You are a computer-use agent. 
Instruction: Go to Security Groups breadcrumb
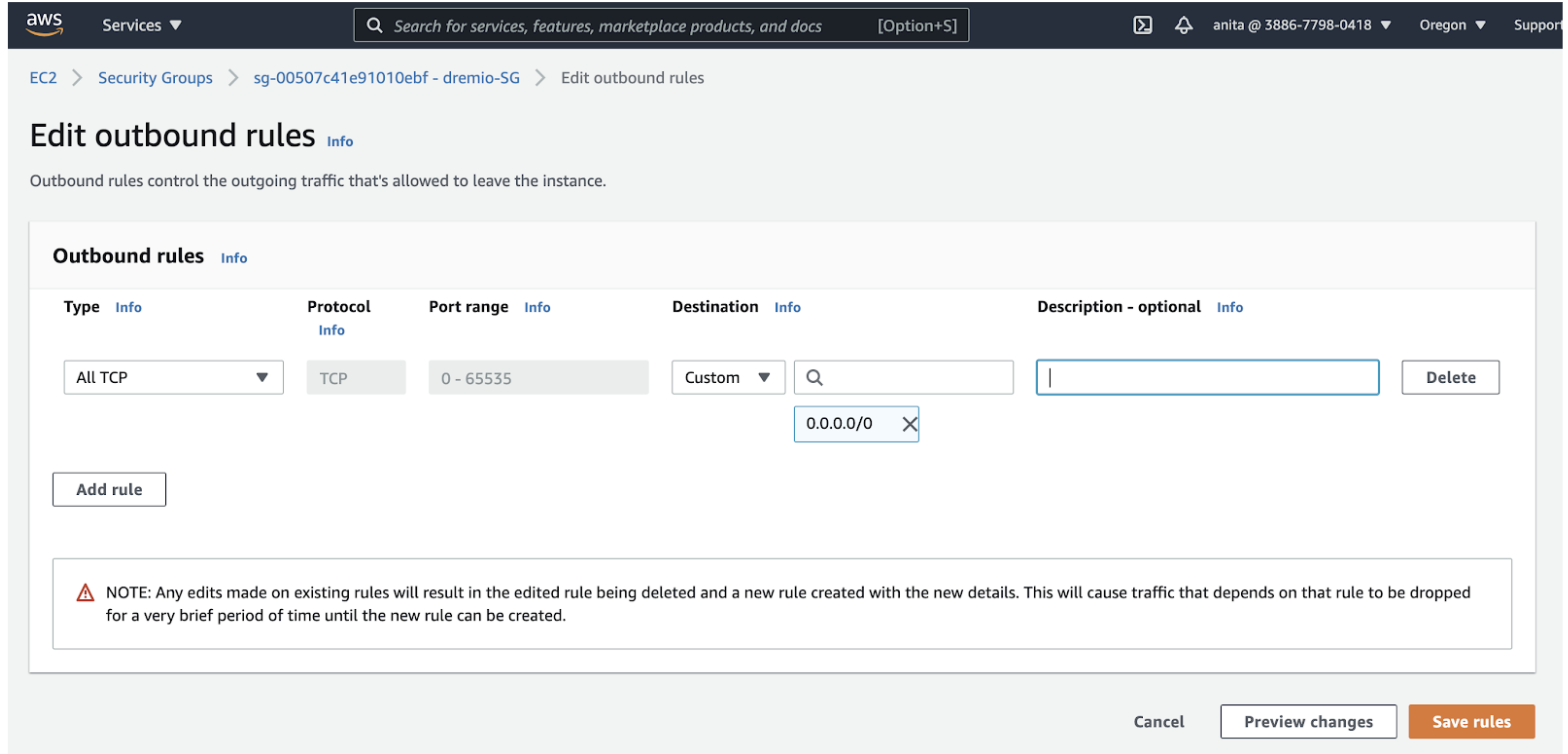pyautogui.click(x=155, y=78)
